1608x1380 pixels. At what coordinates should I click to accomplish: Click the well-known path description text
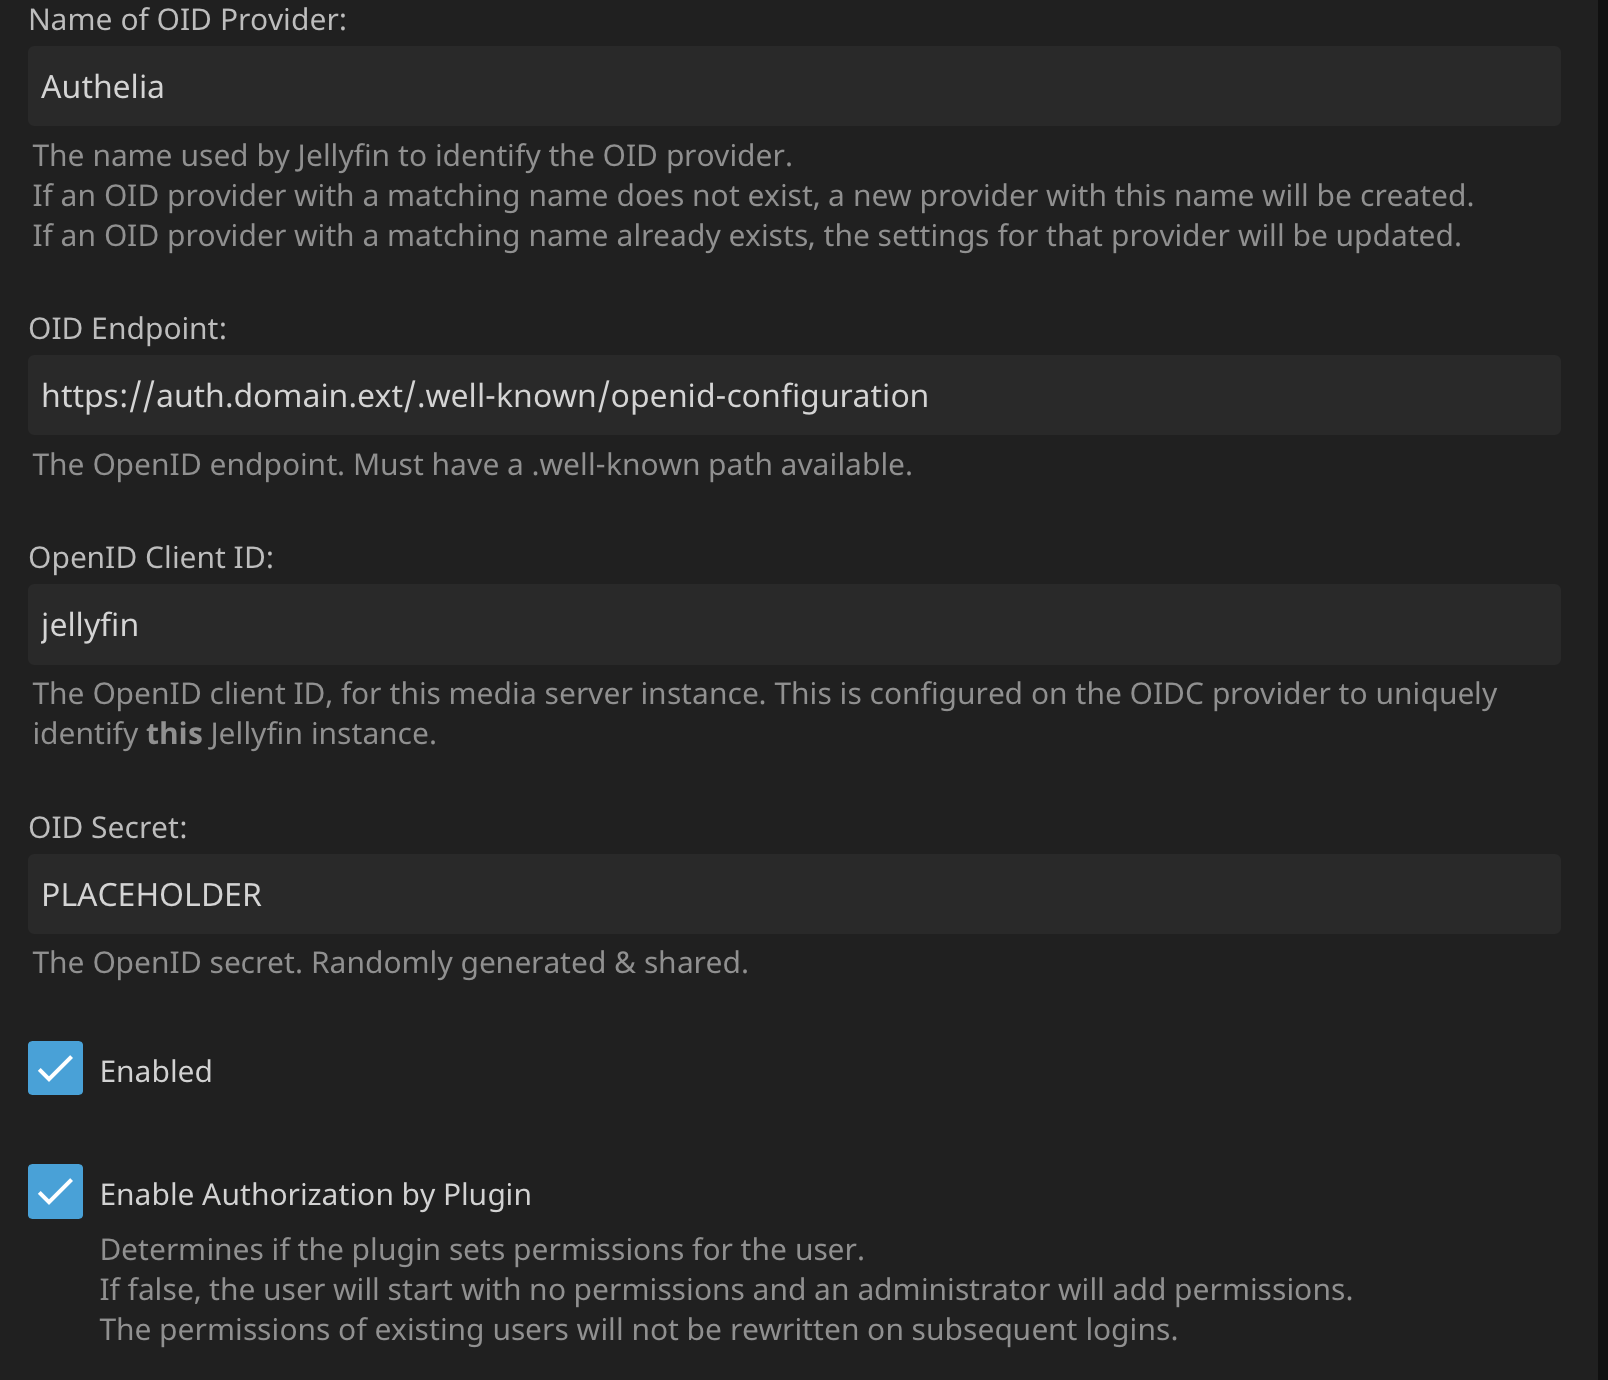[472, 463]
